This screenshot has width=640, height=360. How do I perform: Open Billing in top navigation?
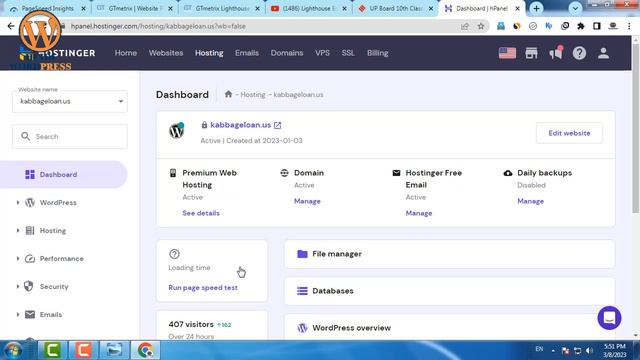tap(377, 53)
